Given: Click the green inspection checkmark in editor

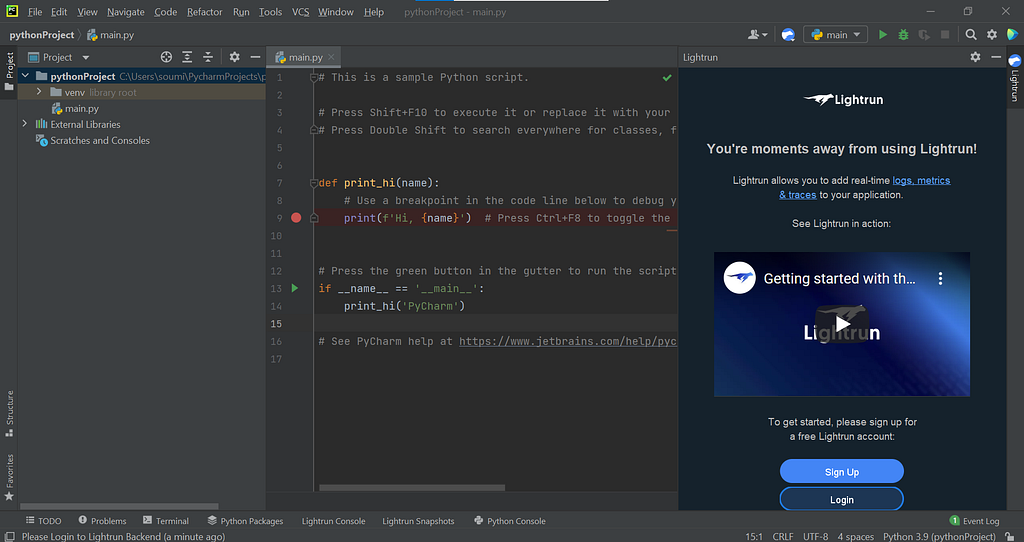Looking at the screenshot, I should coord(667,78).
